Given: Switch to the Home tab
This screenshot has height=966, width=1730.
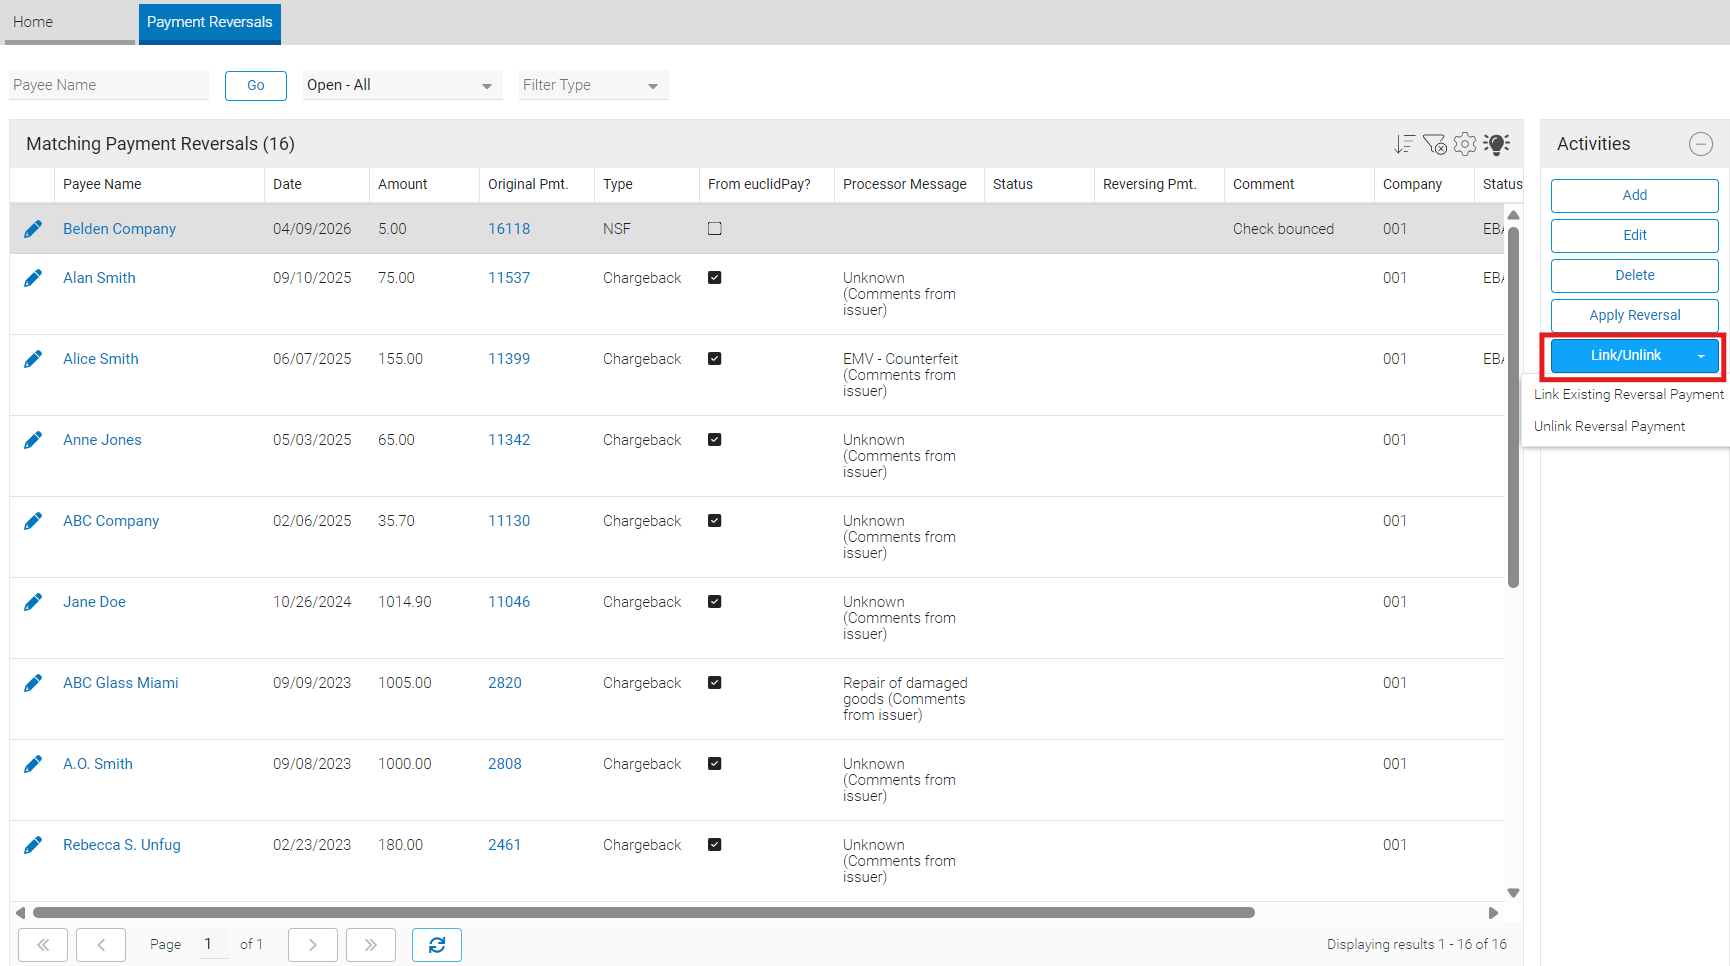Looking at the screenshot, I should [69, 22].
